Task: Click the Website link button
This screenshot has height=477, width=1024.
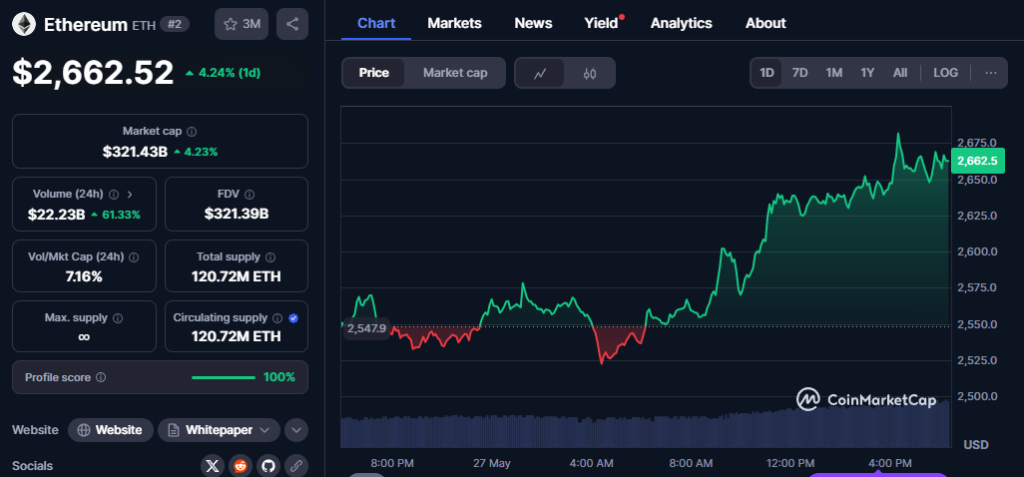Action: tap(110, 430)
